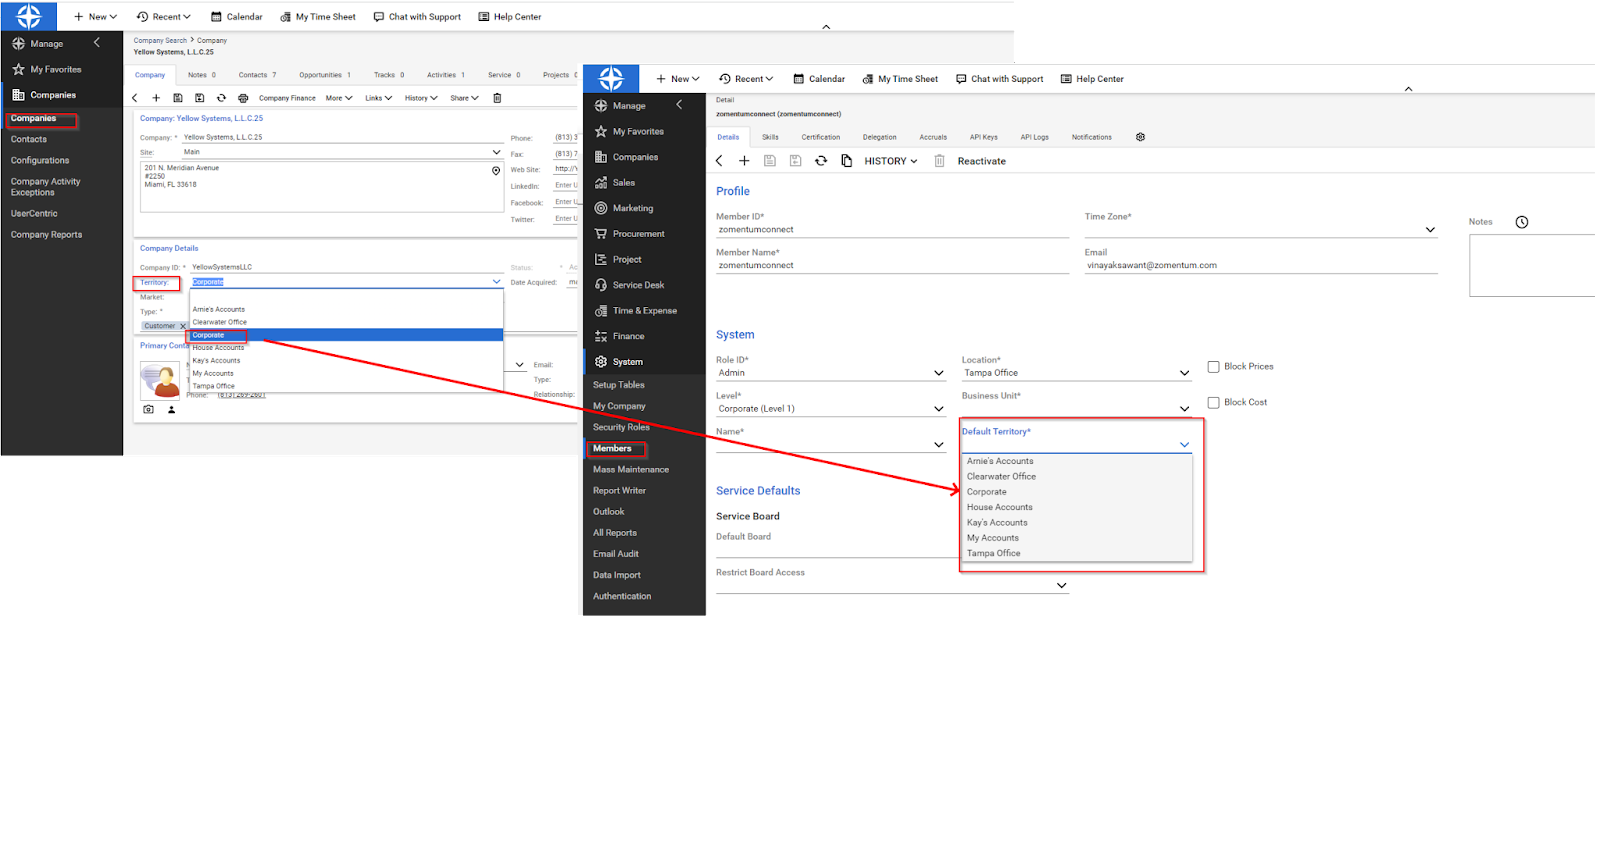Expand the More menu in Company toolbar
Image resolution: width=1600 pixels, height=868 pixels.
click(339, 98)
